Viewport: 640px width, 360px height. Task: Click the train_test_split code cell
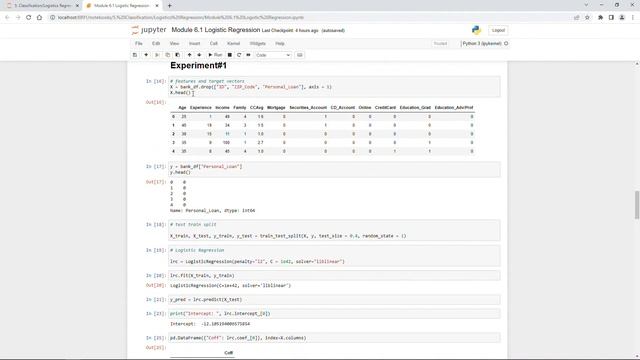coord(334,230)
